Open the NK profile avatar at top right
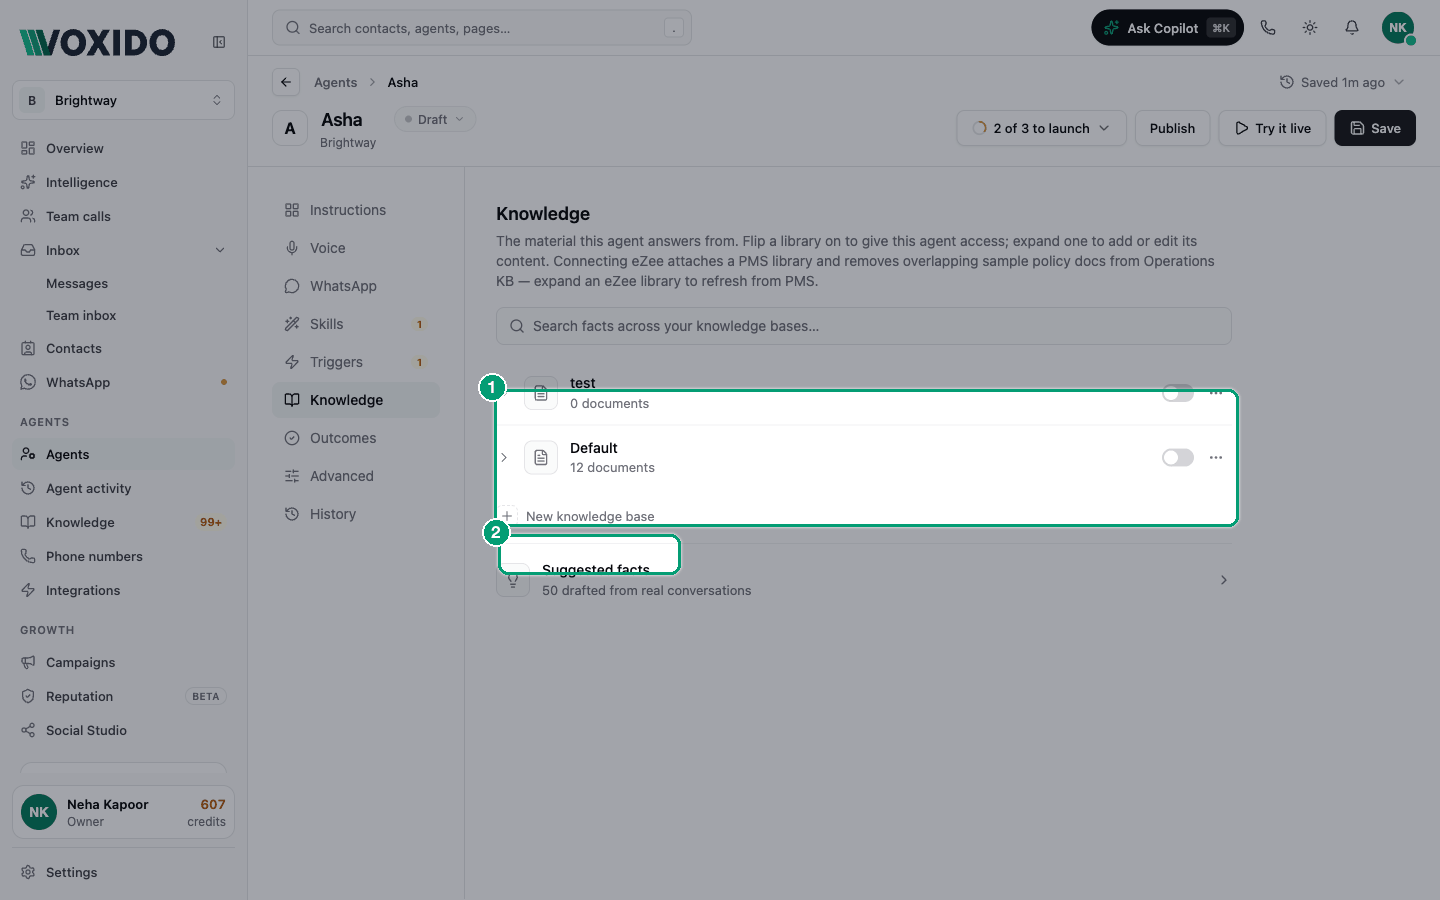1440x900 pixels. (x=1398, y=28)
